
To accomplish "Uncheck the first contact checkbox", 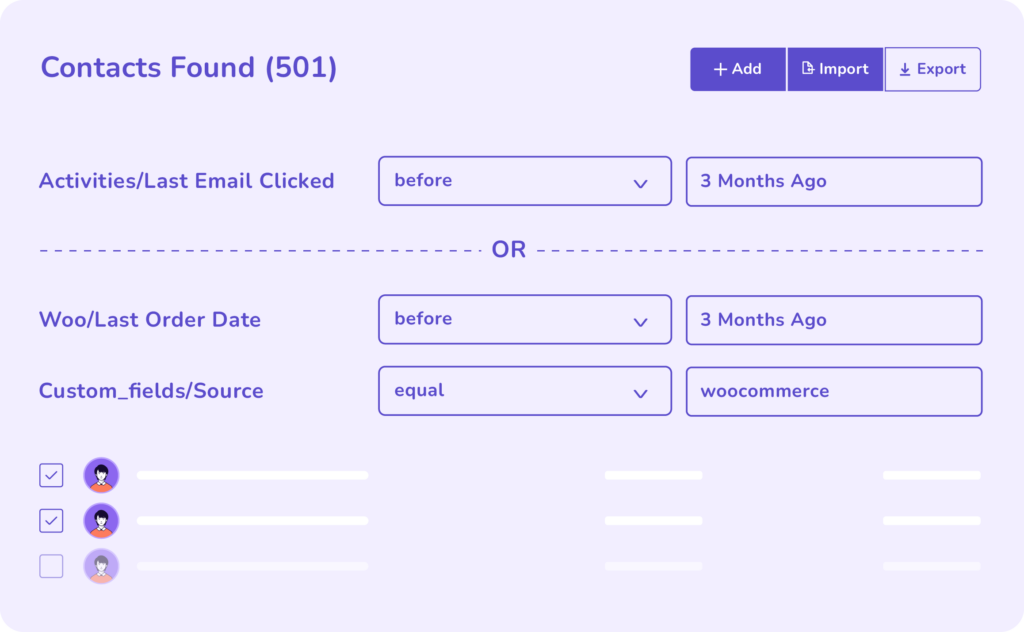I will point(51,475).
